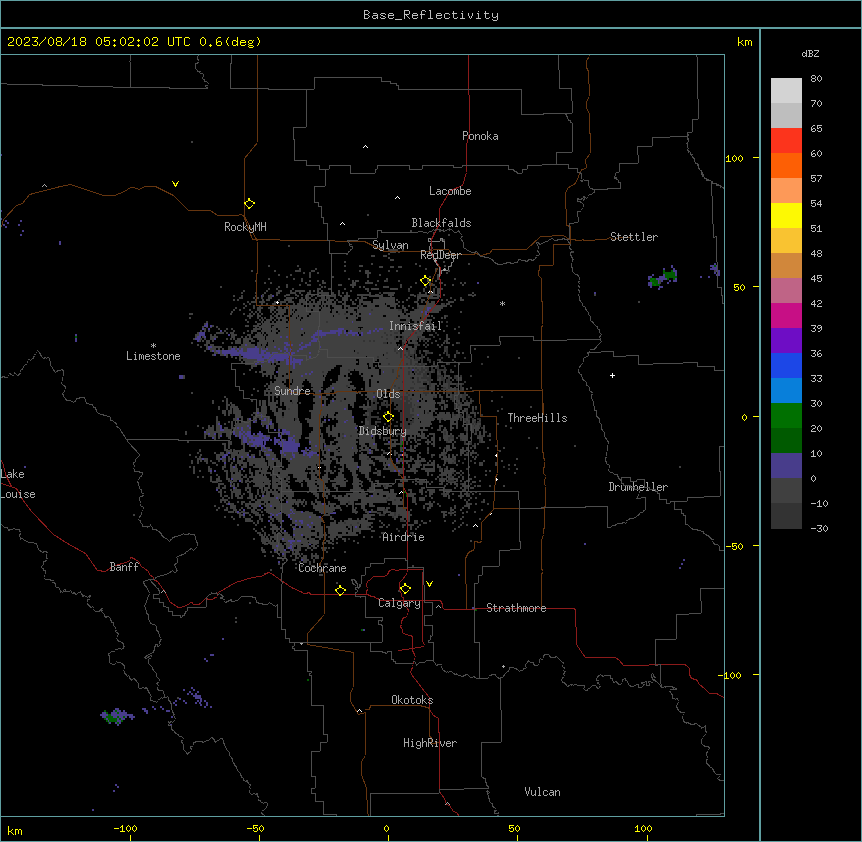The height and width of the screenshot is (842, 862).
Task: Select the slate-purple swatch between 10 and 0 dBZ
Action: tap(786, 466)
